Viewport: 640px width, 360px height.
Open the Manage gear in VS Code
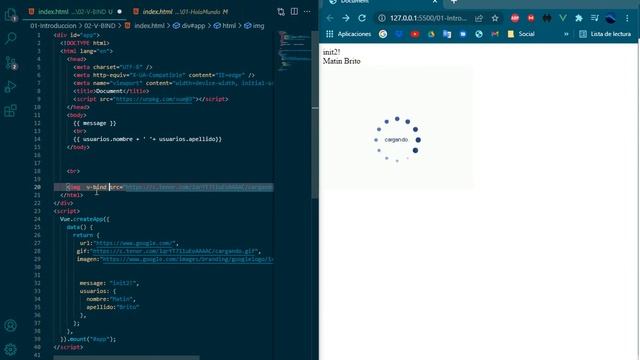coord(10,349)
